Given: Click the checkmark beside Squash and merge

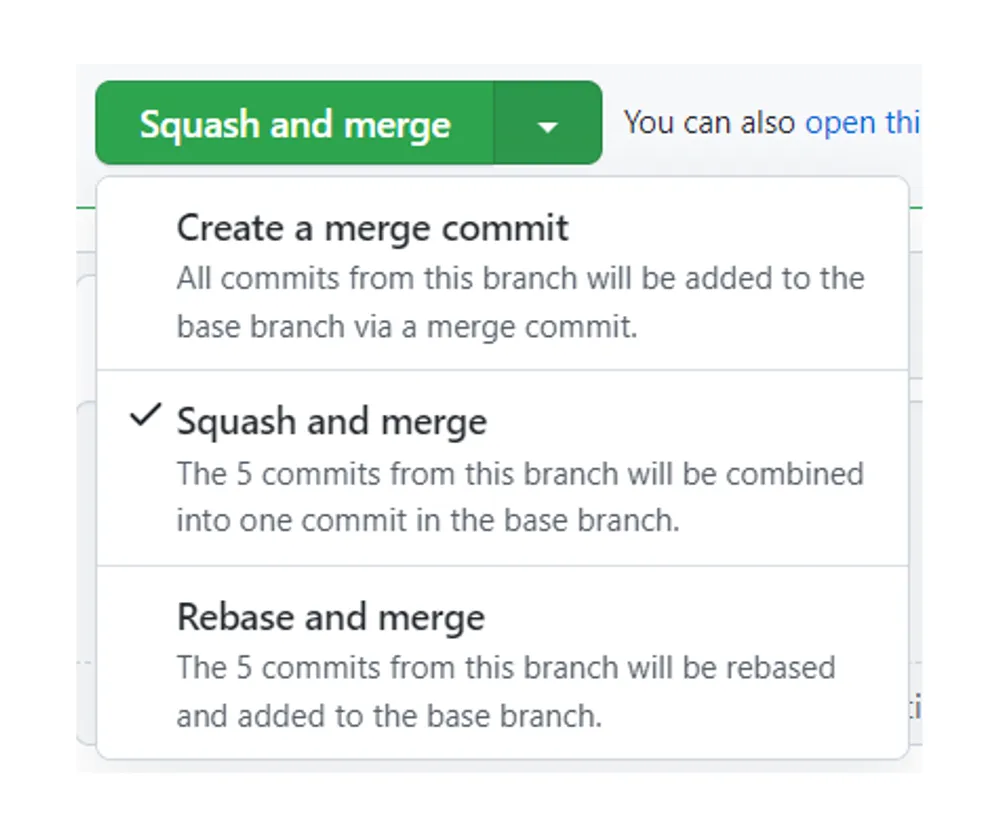Looking at the screenshot, I should [x=147, y=417].
